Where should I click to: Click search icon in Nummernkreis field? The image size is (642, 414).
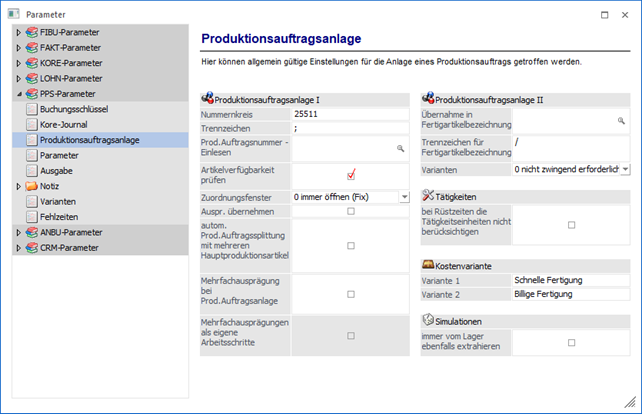click(401, 116)
